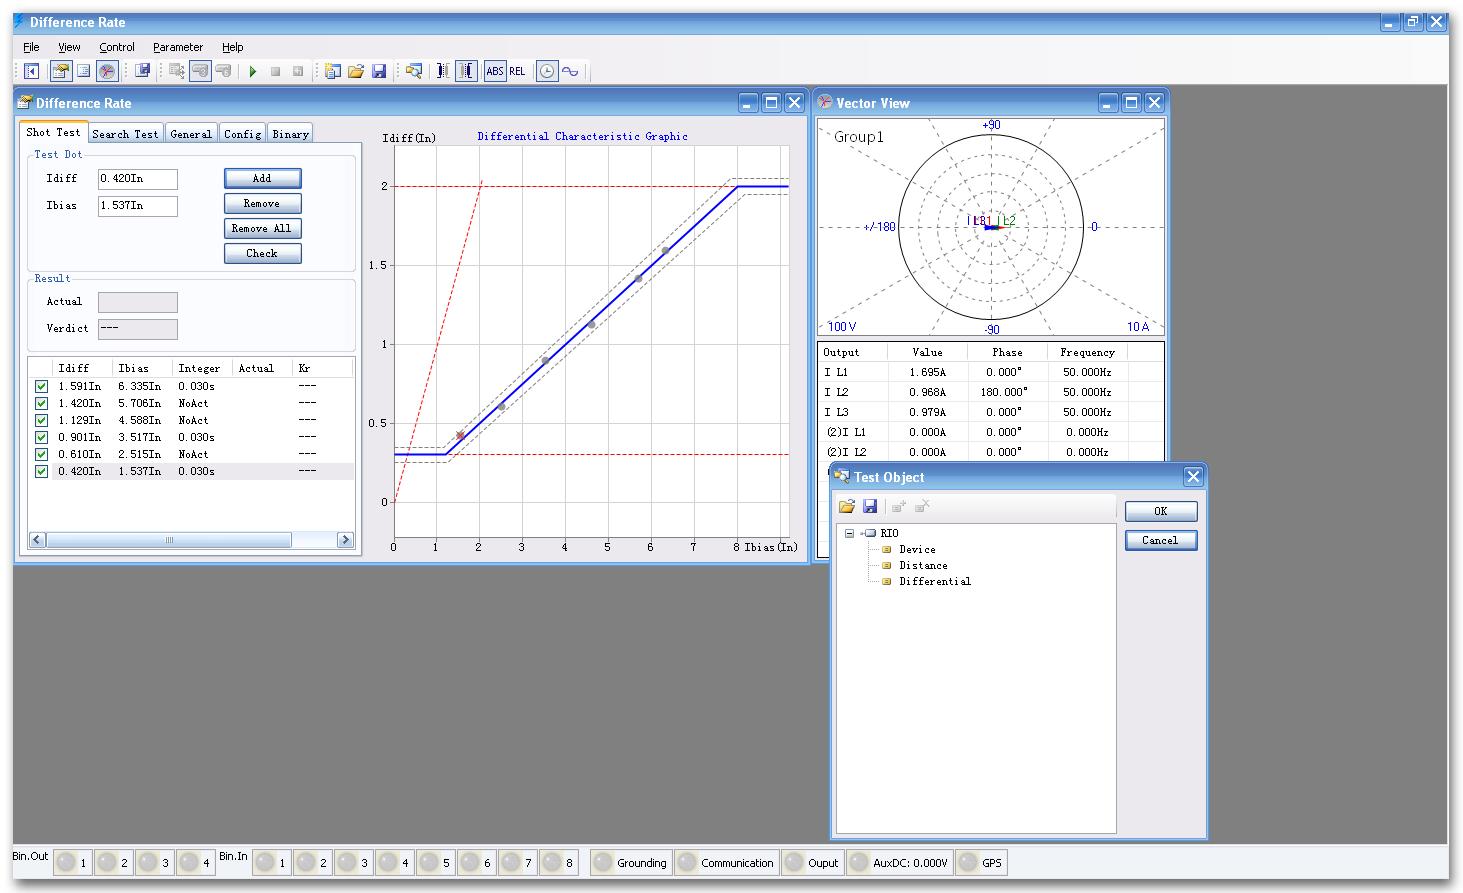
Task: Select the Differential tree item
Action: [x=934, y=581]
